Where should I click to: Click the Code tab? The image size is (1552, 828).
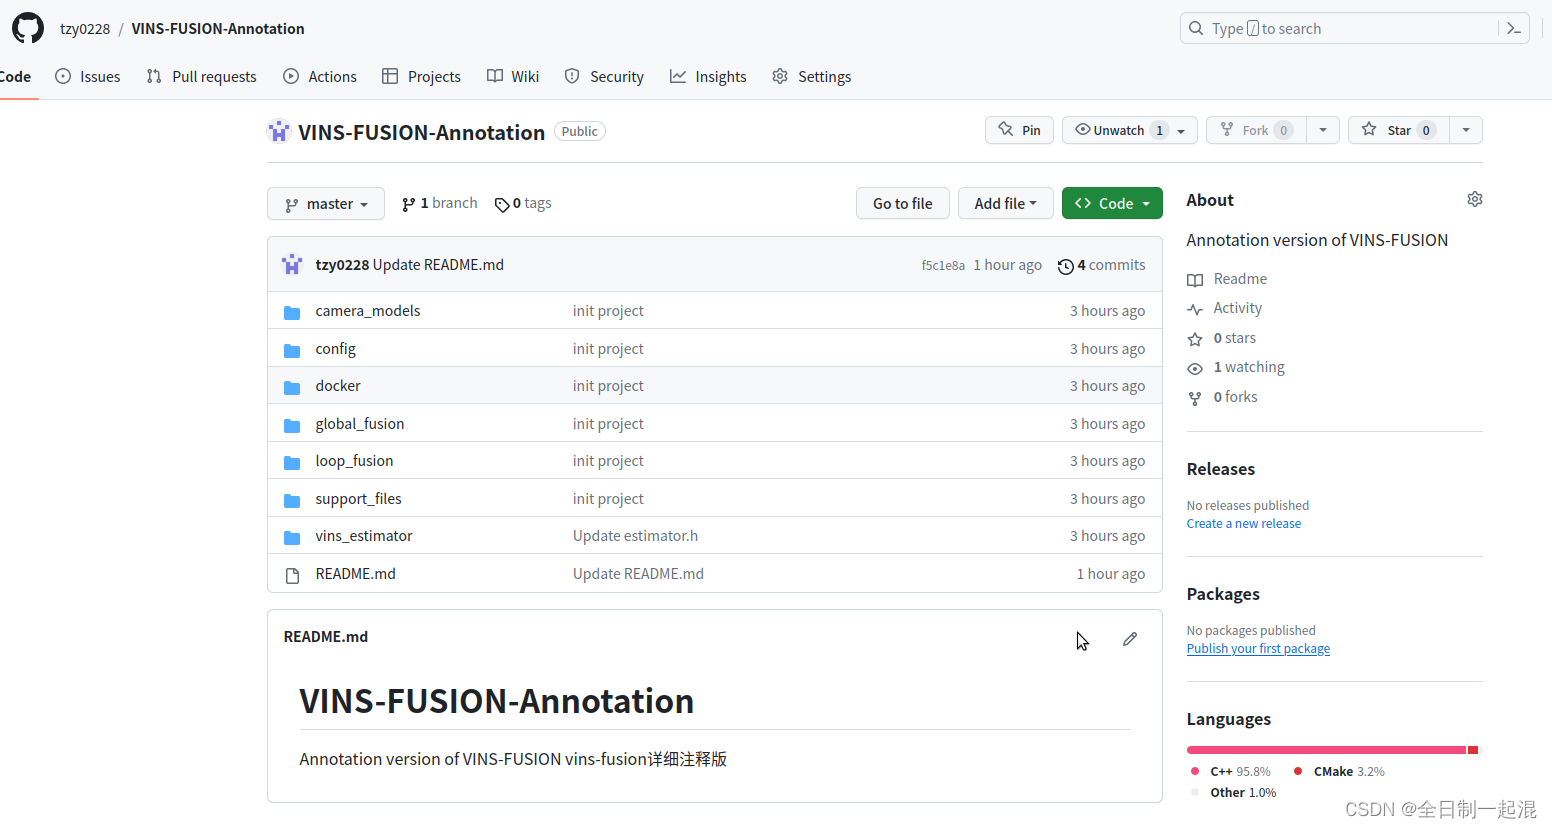coord(16,77)
